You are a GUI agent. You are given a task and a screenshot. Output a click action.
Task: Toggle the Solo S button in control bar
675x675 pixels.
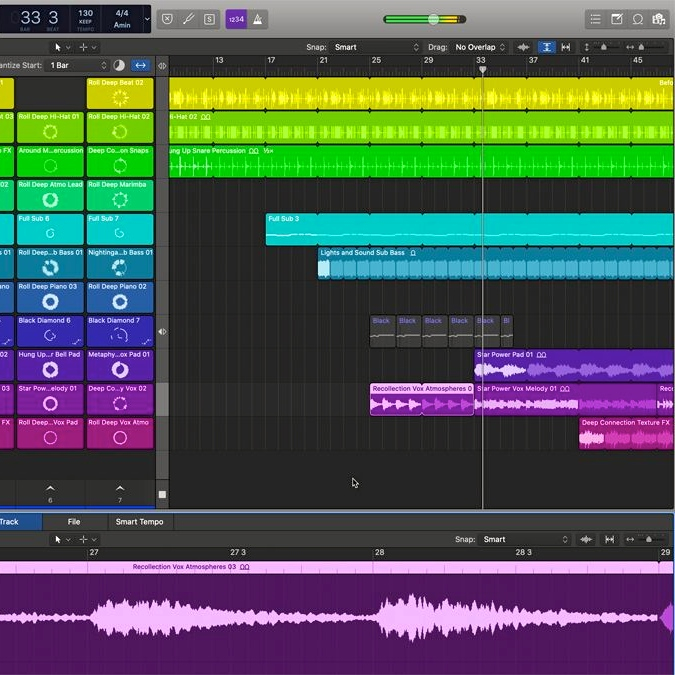coord(209,19)
